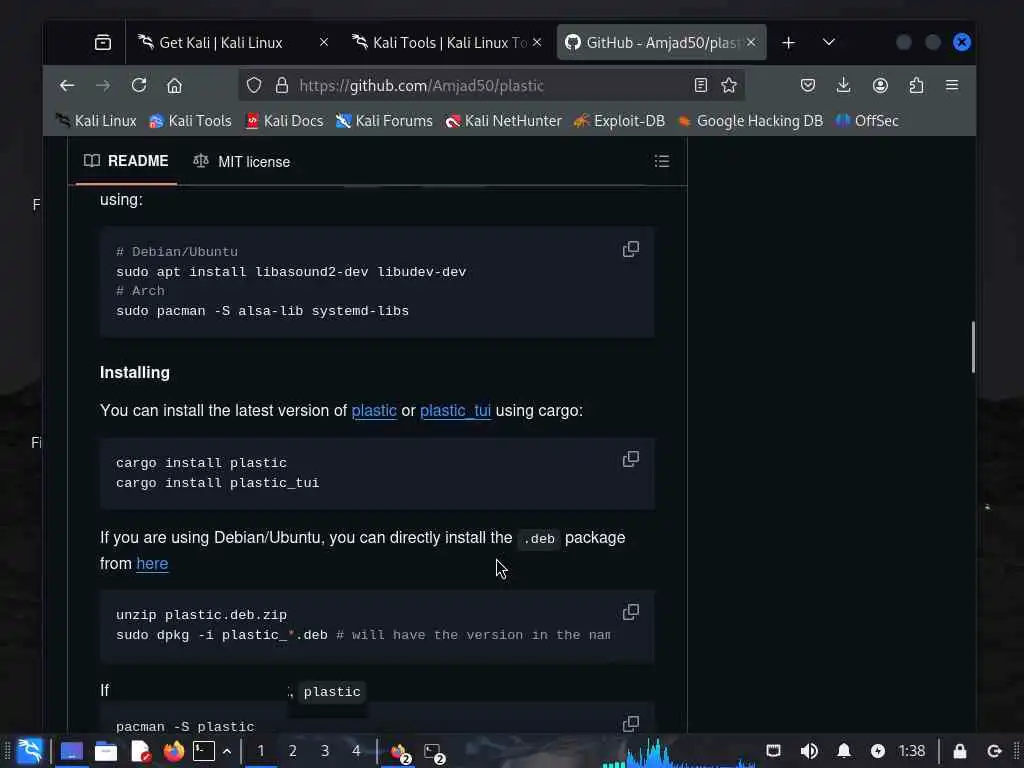Open Kali Docs bookmark
The height and width of the screenshot is (768, 1024).
[x=284, y=121]
